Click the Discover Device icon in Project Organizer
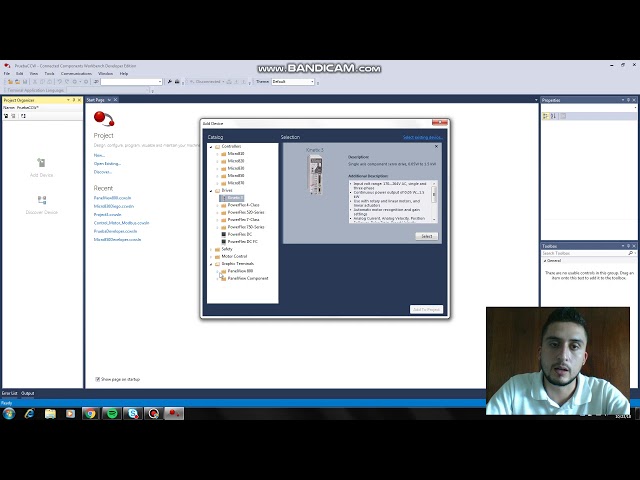This screenshot has height=480, width=640. click(42, 200)
